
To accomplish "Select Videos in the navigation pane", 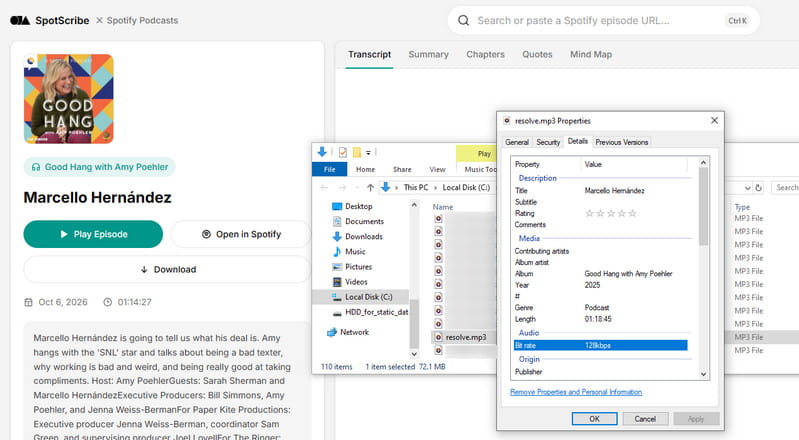I will coord(356,282).
